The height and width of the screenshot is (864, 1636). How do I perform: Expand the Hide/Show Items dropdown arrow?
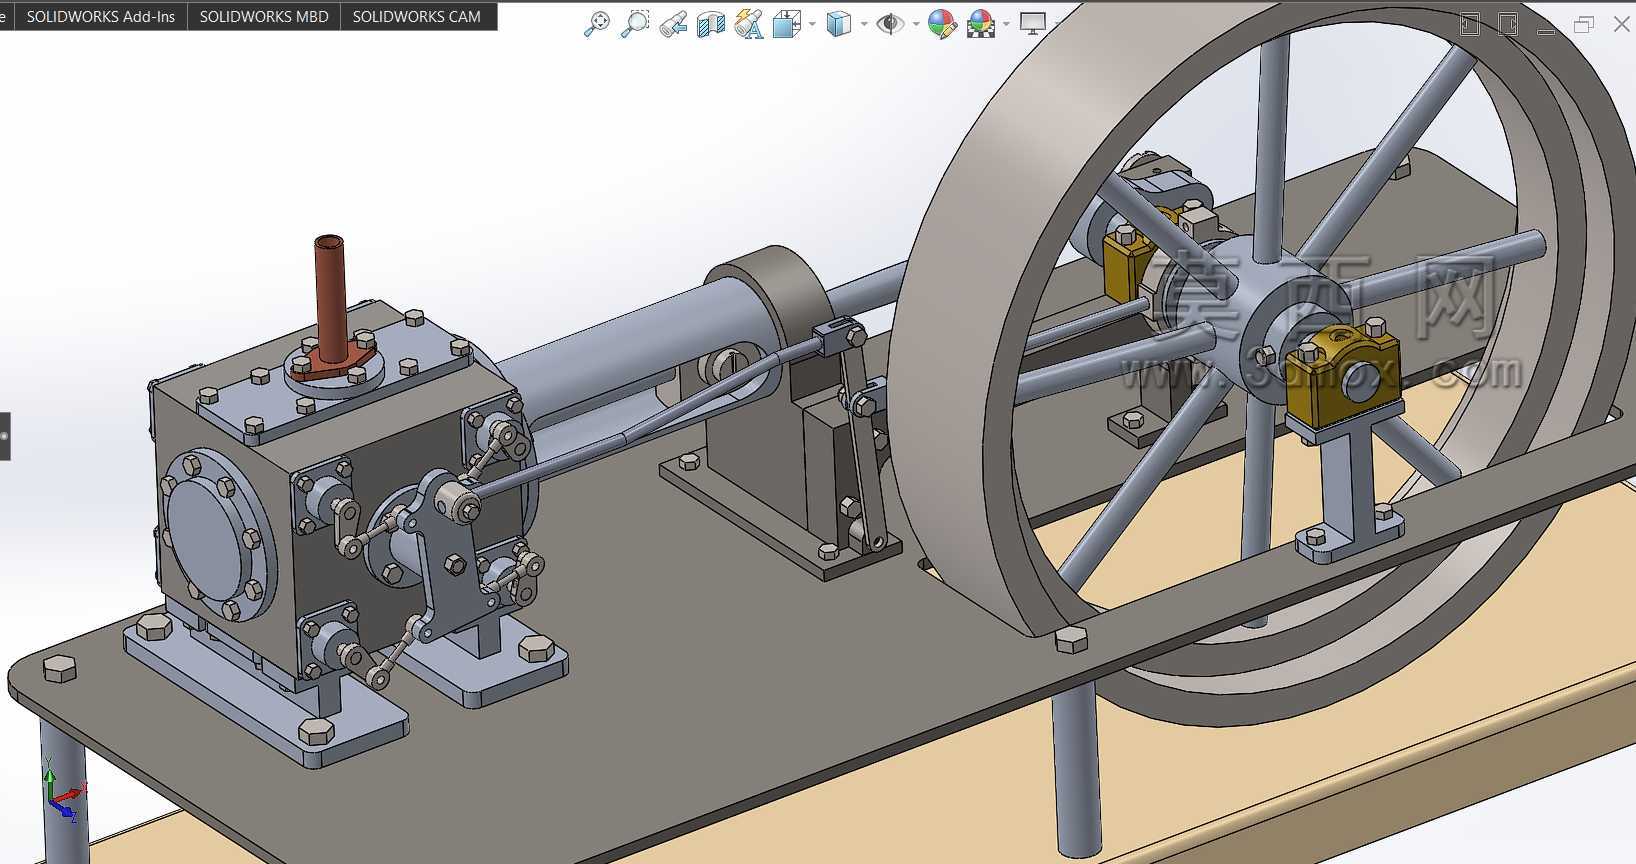click(916, 24)
